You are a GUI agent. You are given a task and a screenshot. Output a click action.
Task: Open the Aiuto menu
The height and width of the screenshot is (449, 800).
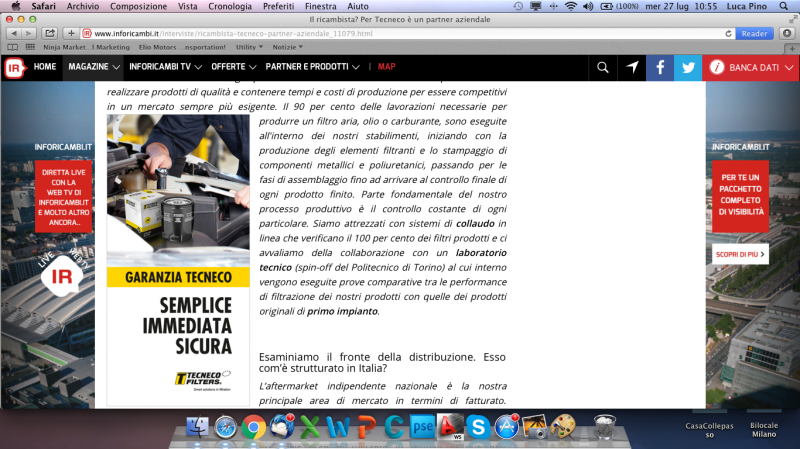tap(358, 6)
